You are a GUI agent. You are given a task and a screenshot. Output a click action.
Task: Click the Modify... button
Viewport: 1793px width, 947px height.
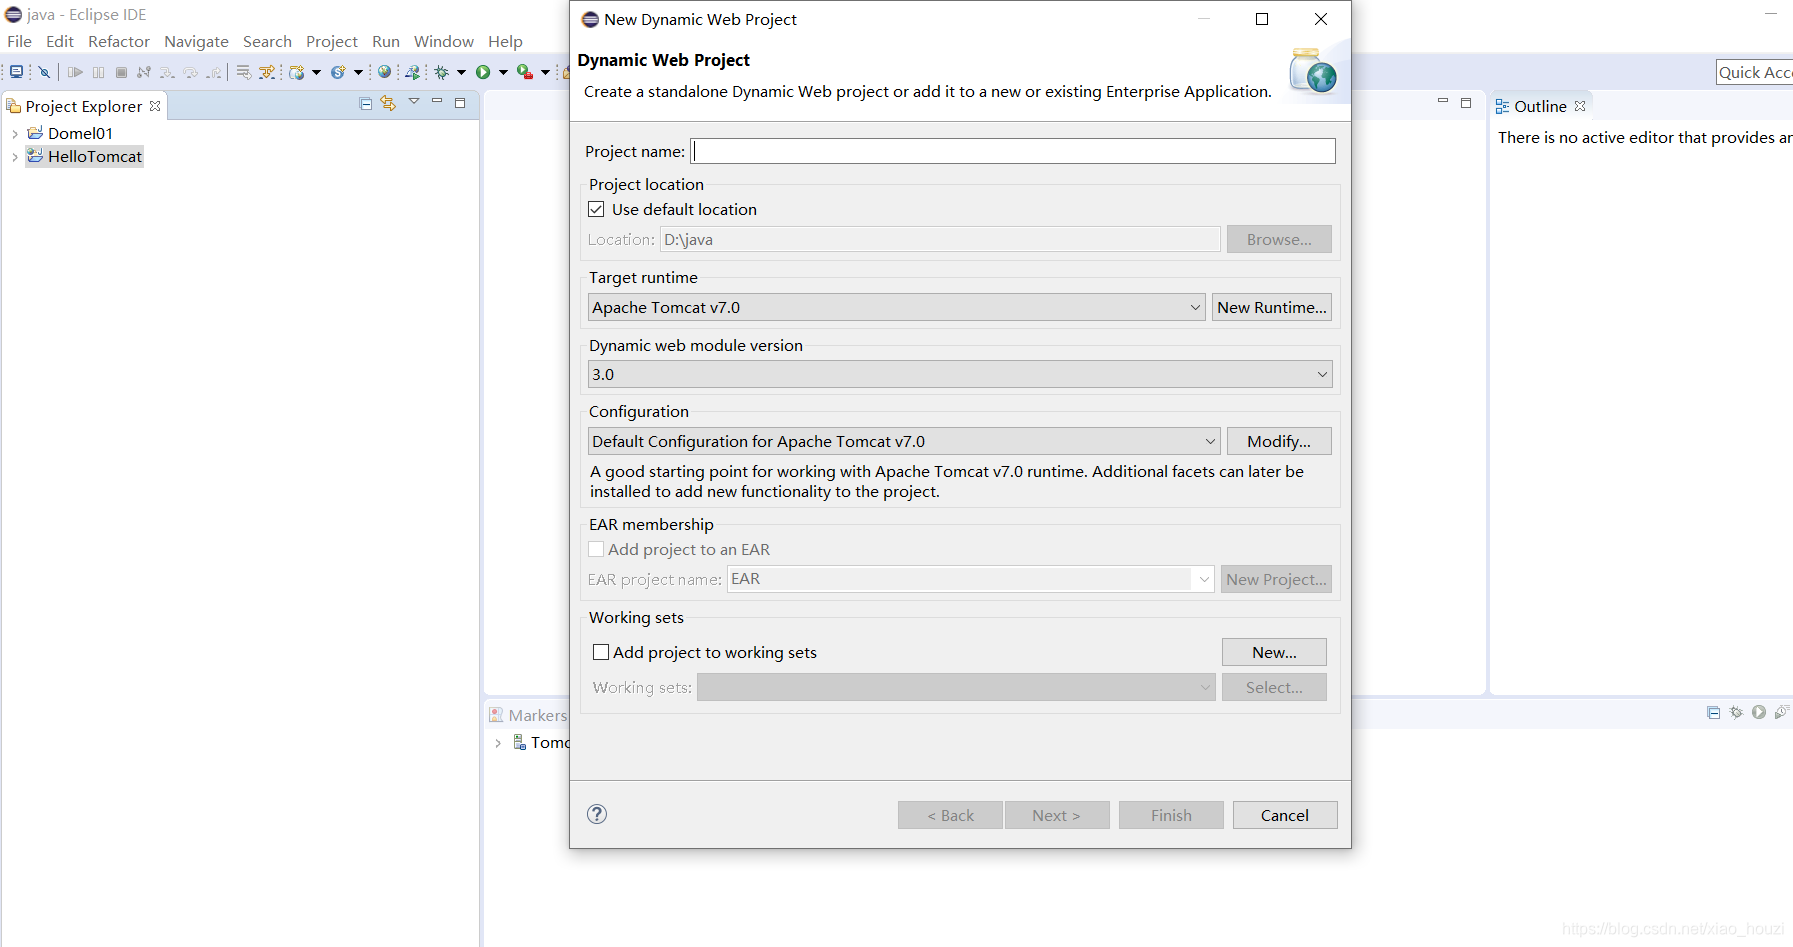coord(1279,441)
